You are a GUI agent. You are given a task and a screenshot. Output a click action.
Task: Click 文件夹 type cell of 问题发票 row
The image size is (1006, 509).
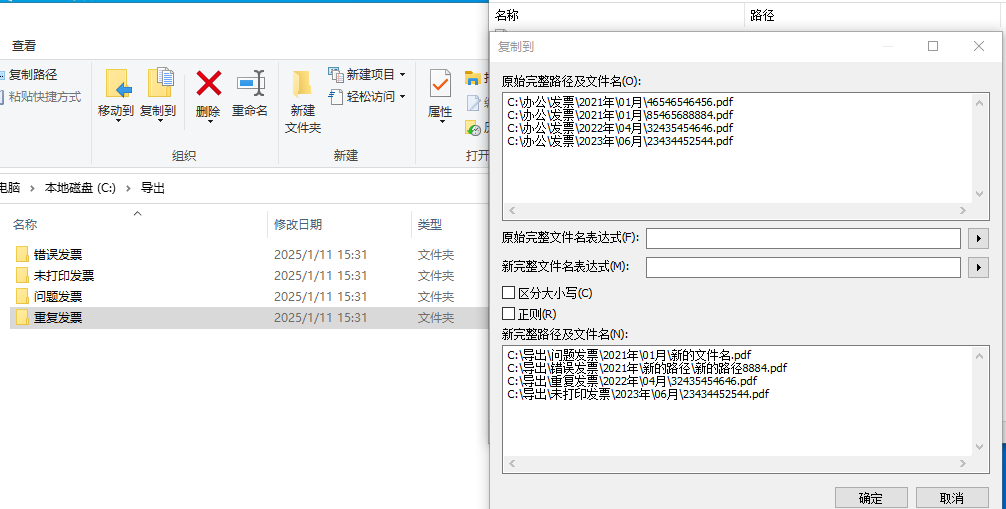click(x=436, y=297)
